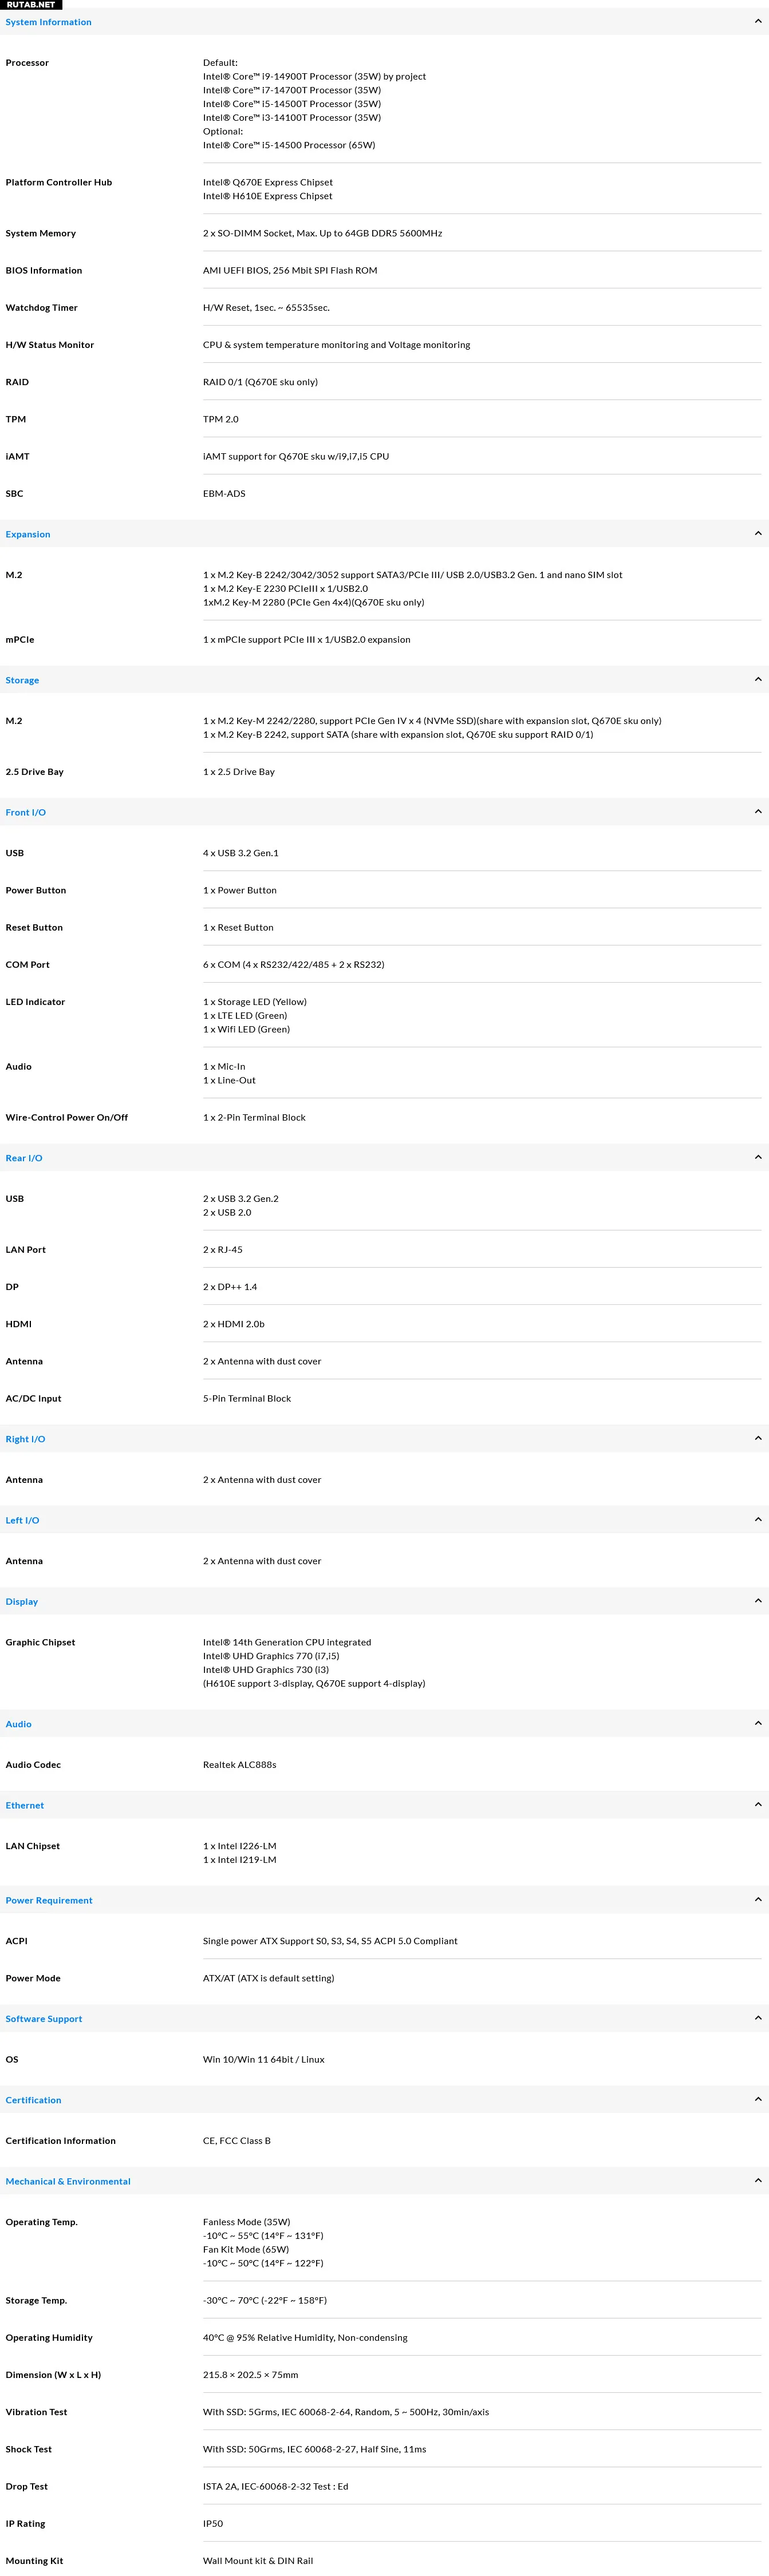Select the Drop Test ISTA 2A value
769x2576 pixels.
[276, 2486]
